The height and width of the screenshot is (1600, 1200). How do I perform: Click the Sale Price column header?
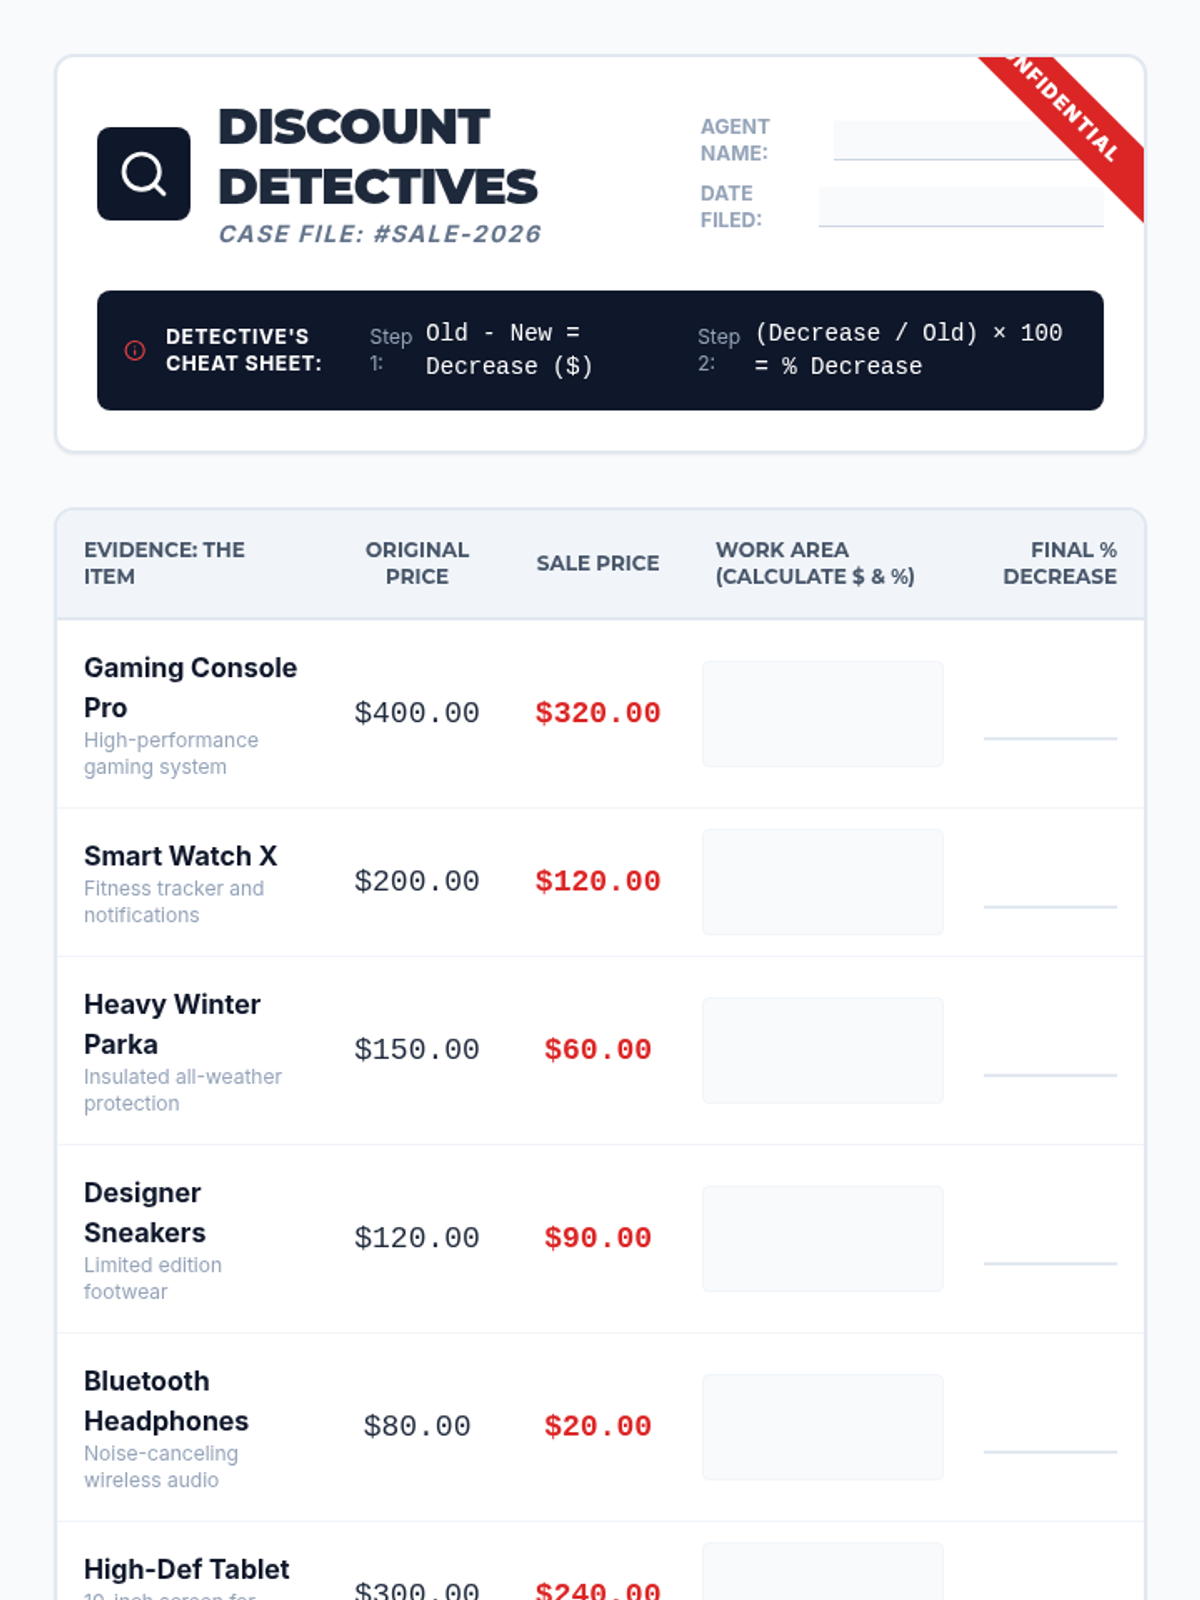click(597, 563)
